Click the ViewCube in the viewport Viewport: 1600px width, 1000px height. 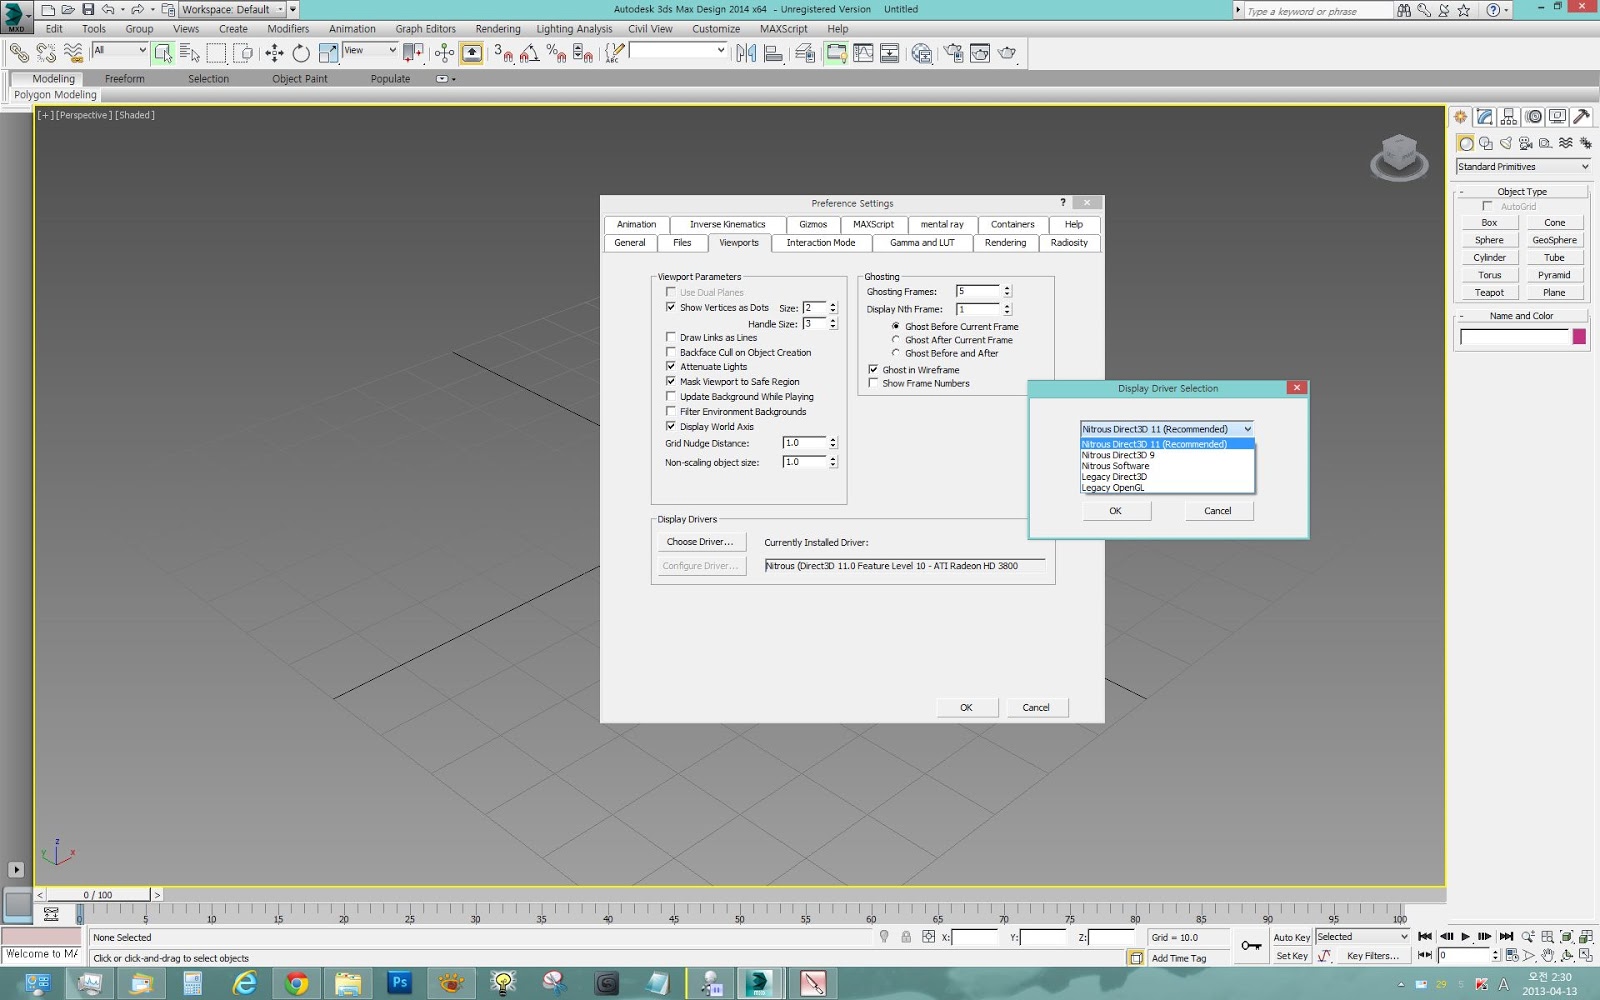pyautogui.click(x=1399, y=157)
